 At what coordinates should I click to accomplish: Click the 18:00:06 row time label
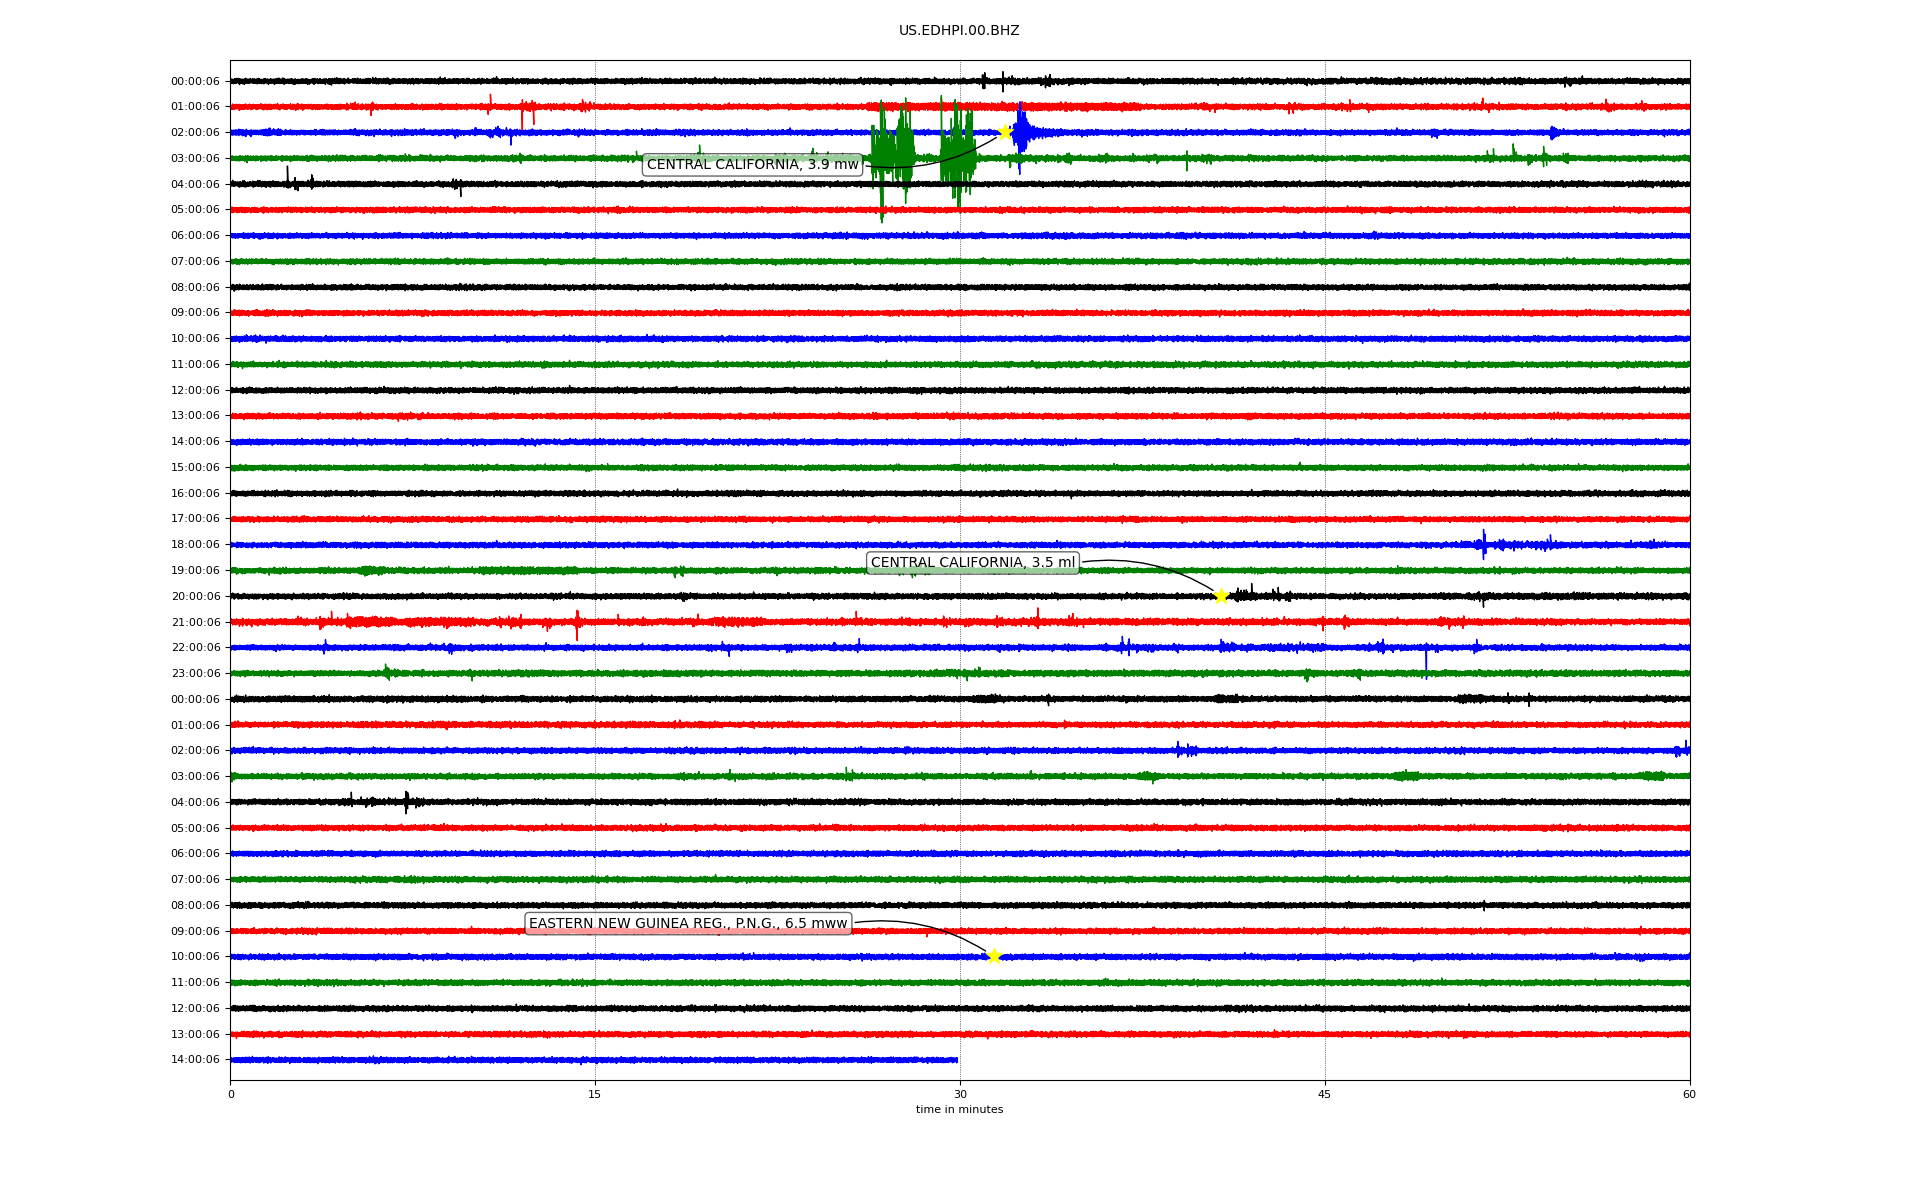click(195, 545)
